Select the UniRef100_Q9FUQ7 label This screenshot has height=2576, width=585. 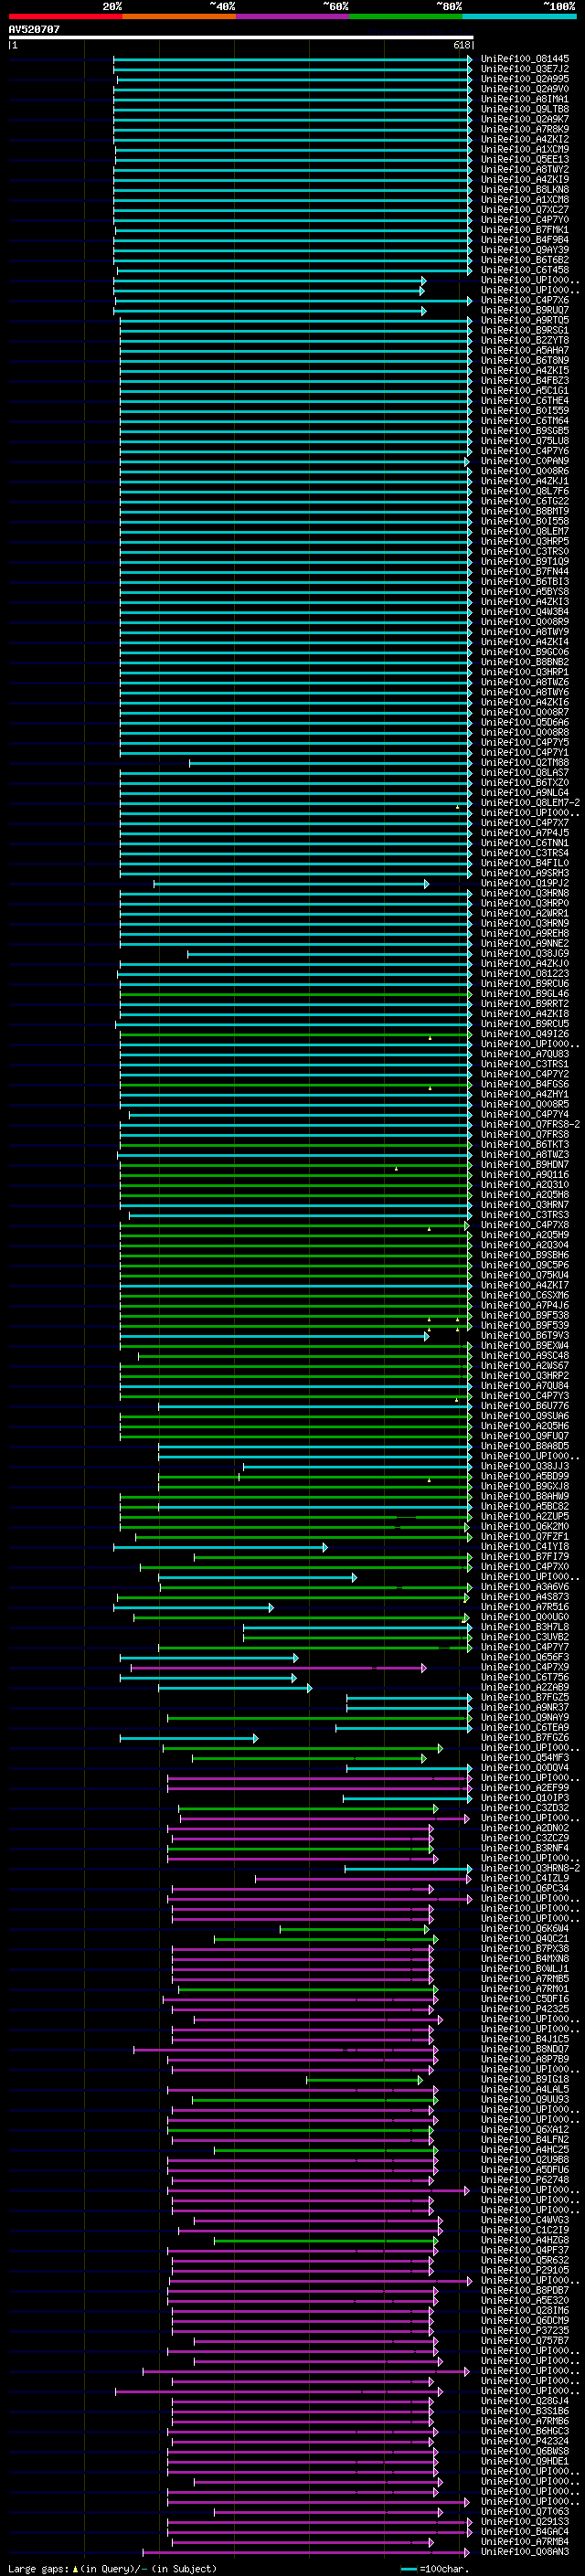[x=524, y=1436]
